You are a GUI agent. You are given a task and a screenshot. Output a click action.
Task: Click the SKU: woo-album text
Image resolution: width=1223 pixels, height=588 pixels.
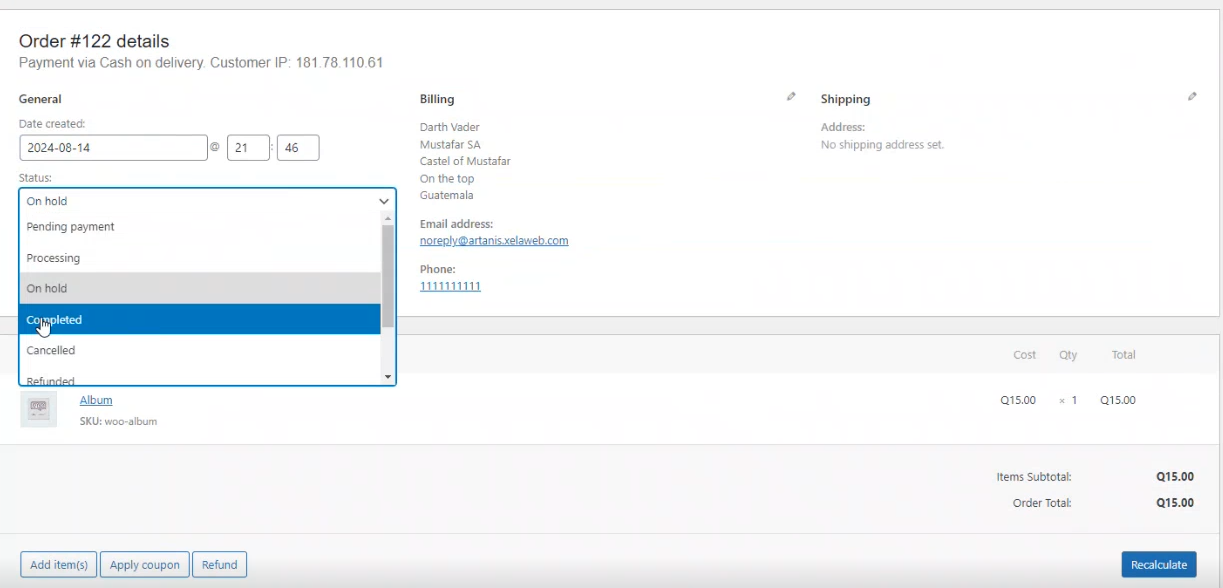point(118,422)
